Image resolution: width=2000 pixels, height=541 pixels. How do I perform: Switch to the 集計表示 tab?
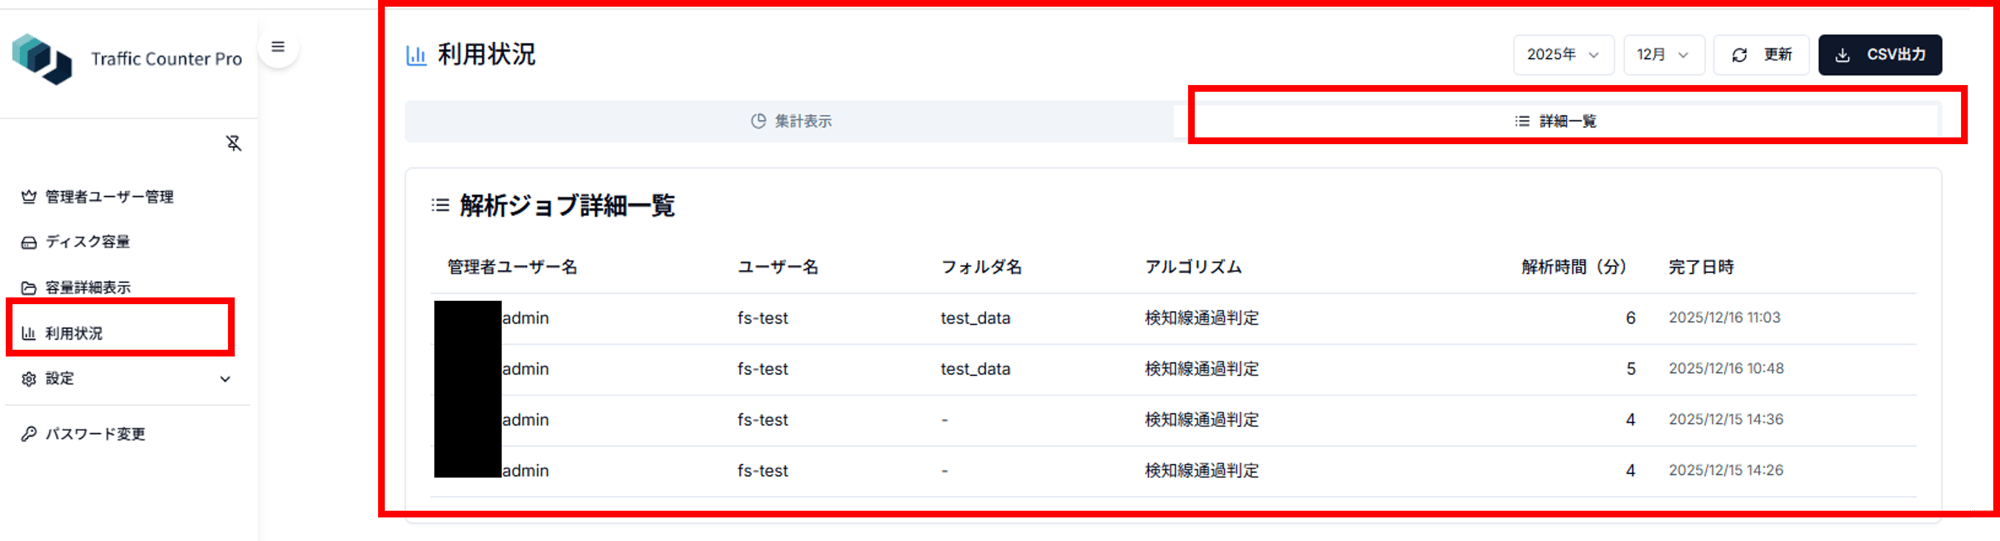click(x=791, y=121)
